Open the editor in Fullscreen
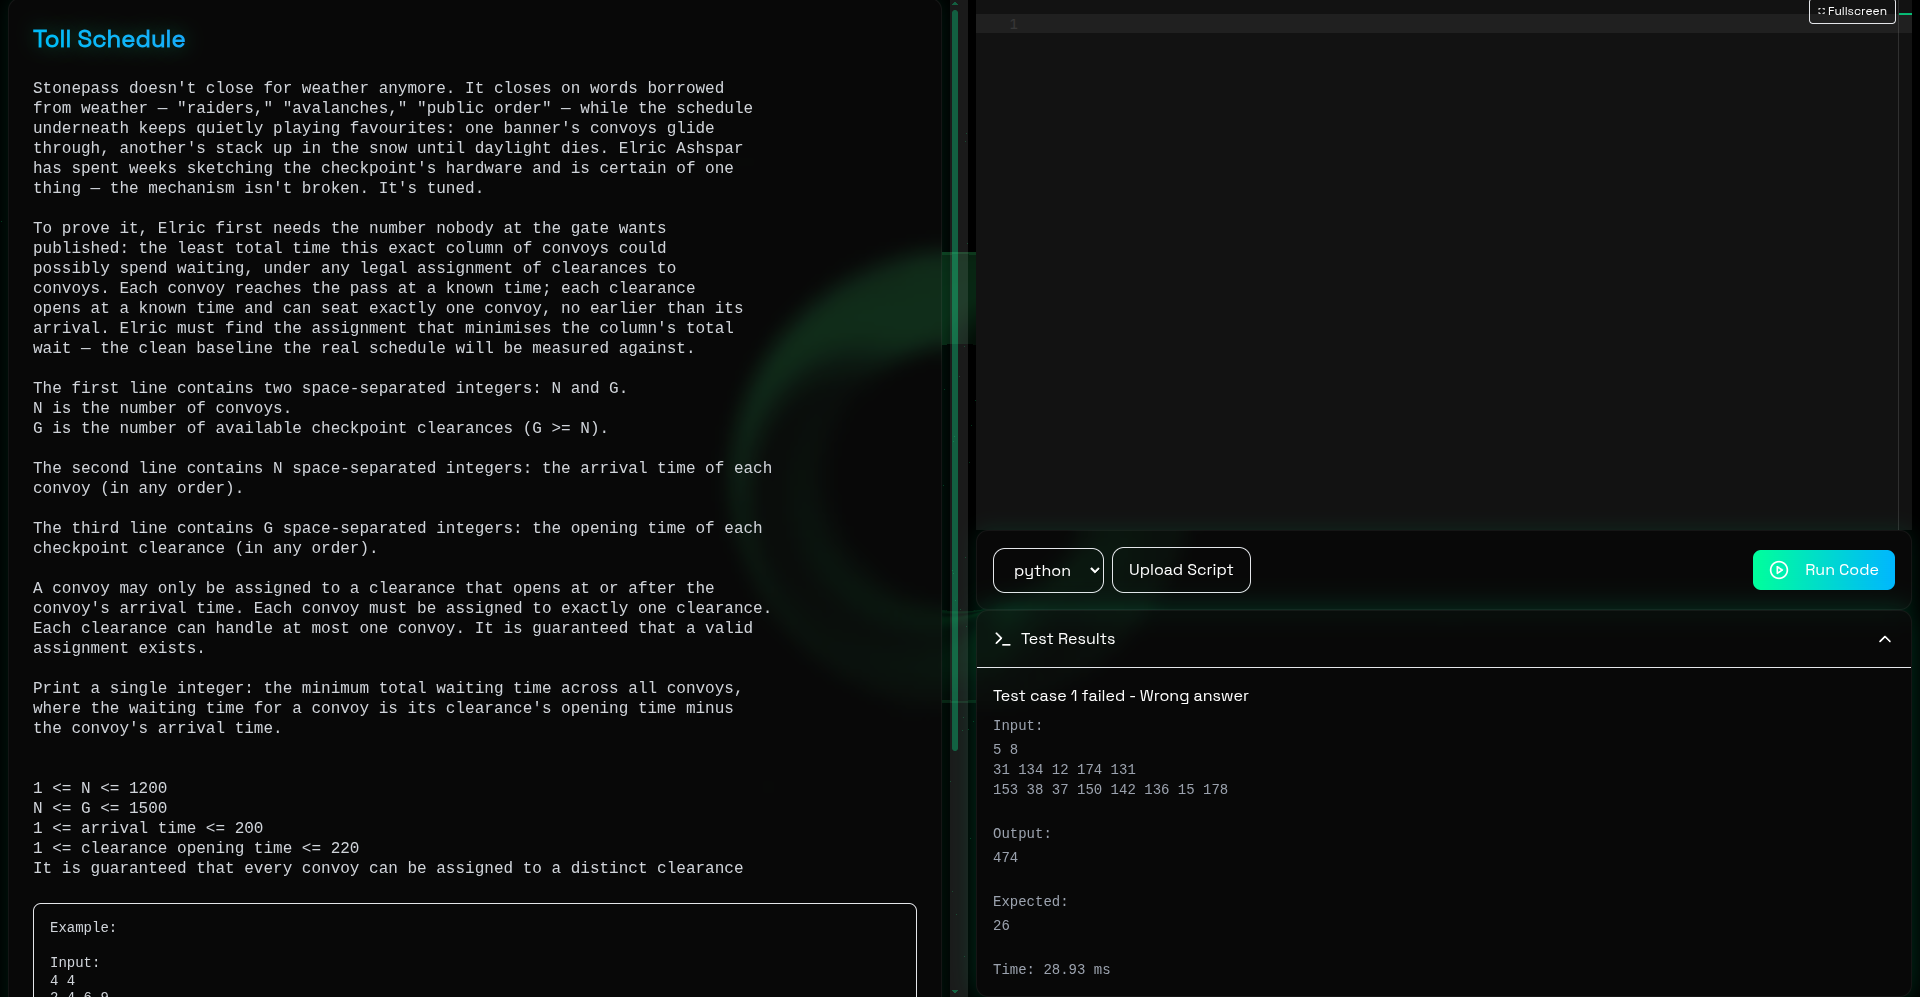 pos(1852,11)
